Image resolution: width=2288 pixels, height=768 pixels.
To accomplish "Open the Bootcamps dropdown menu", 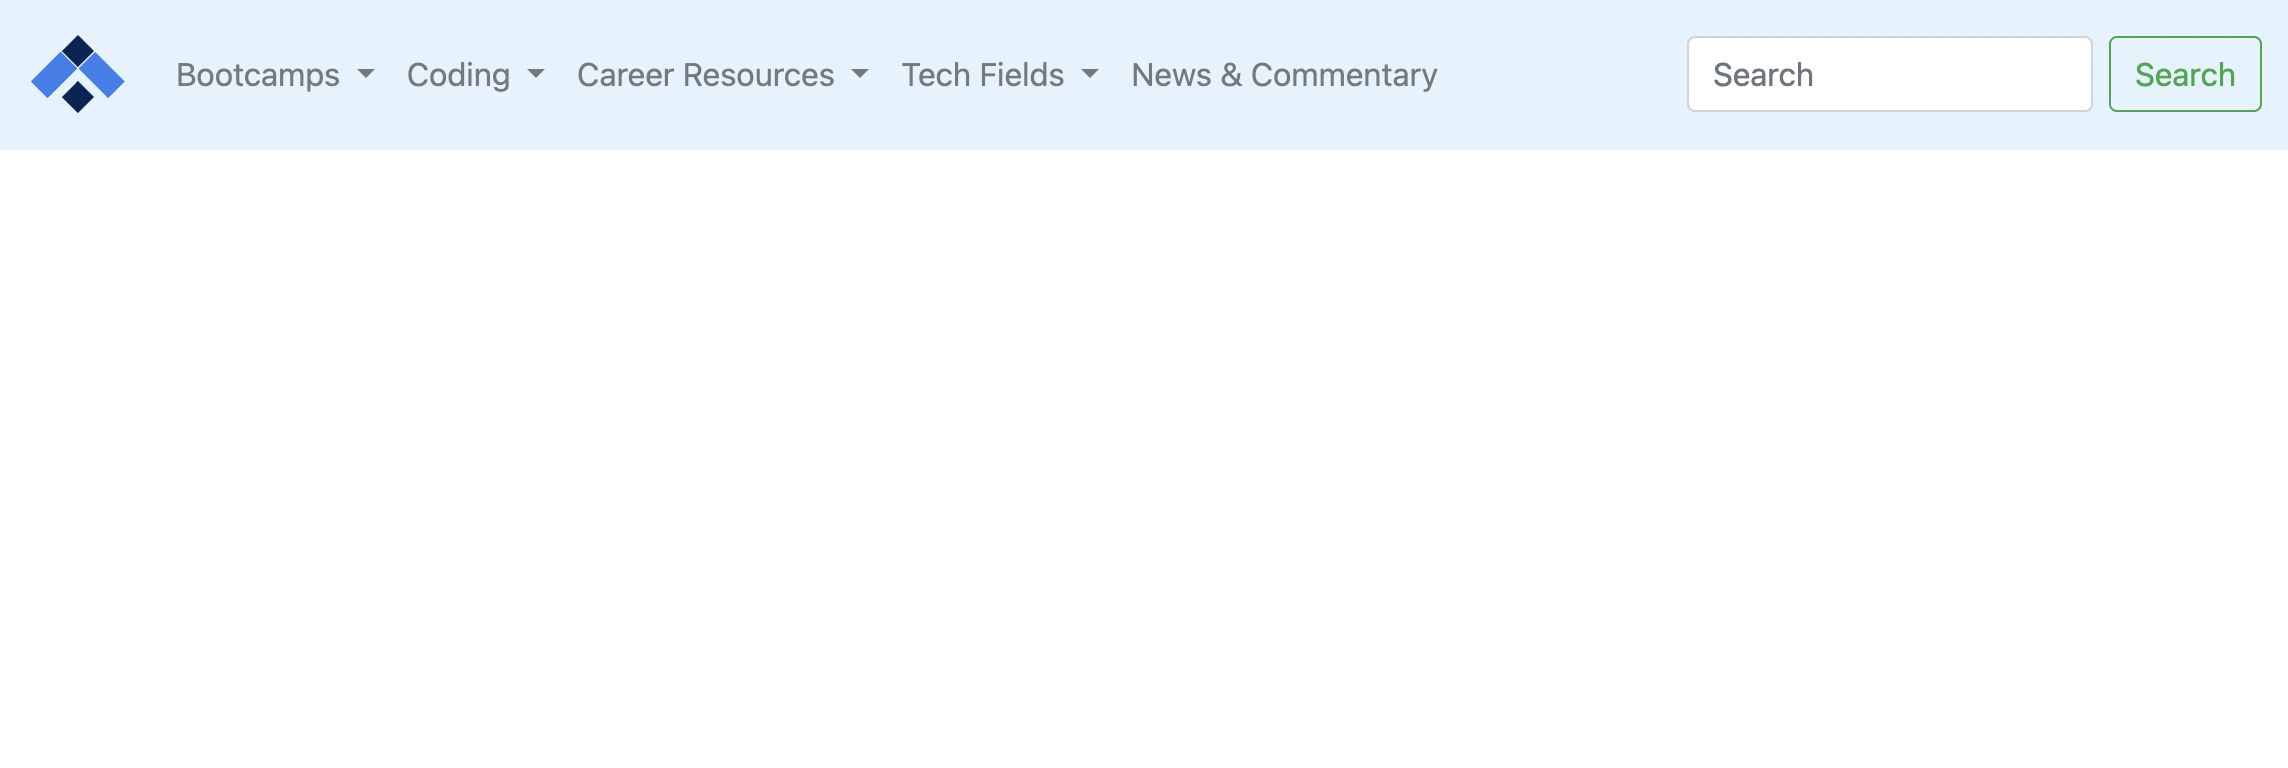I will coord(275,75).
